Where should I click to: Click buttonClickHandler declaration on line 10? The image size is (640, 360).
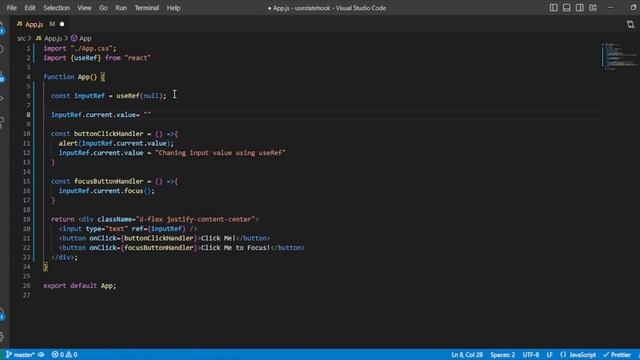[x=109, y=134]
